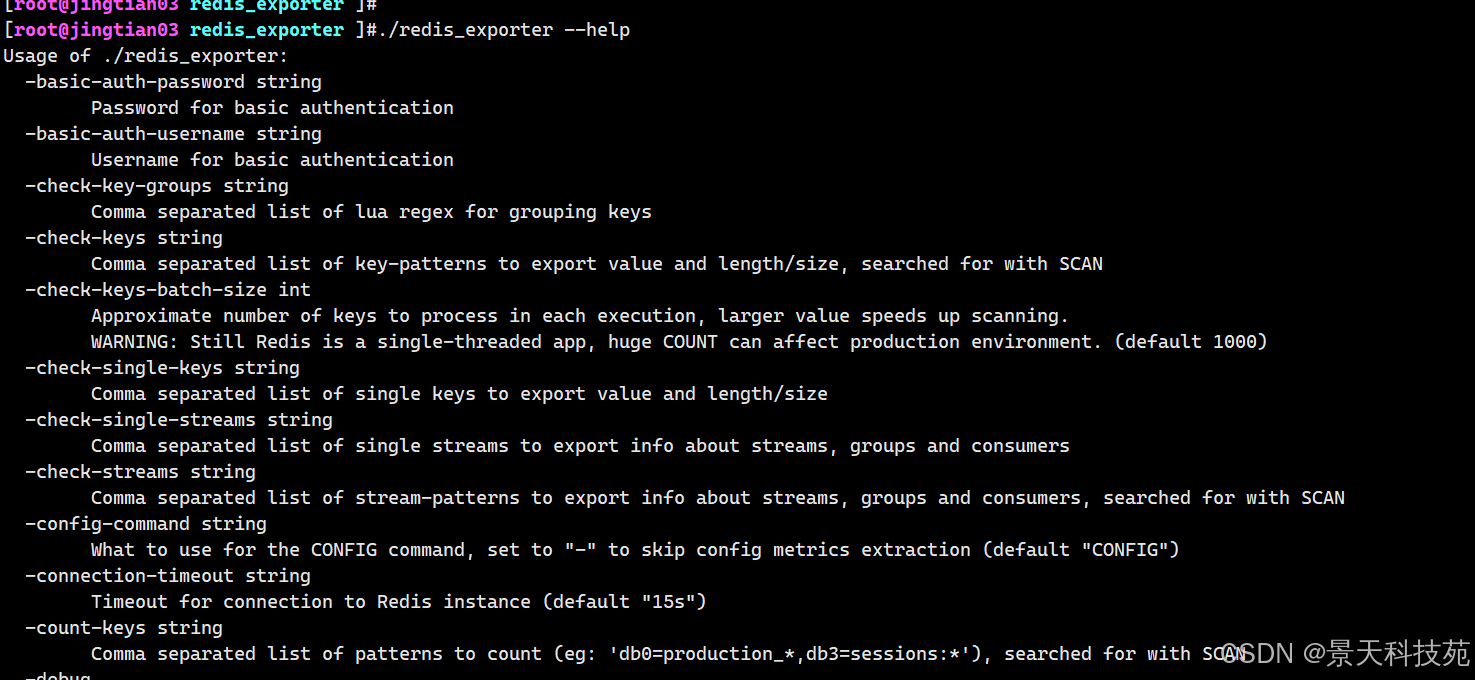Click the "Usage of ./redis_exporter:" line

(146, 56)
